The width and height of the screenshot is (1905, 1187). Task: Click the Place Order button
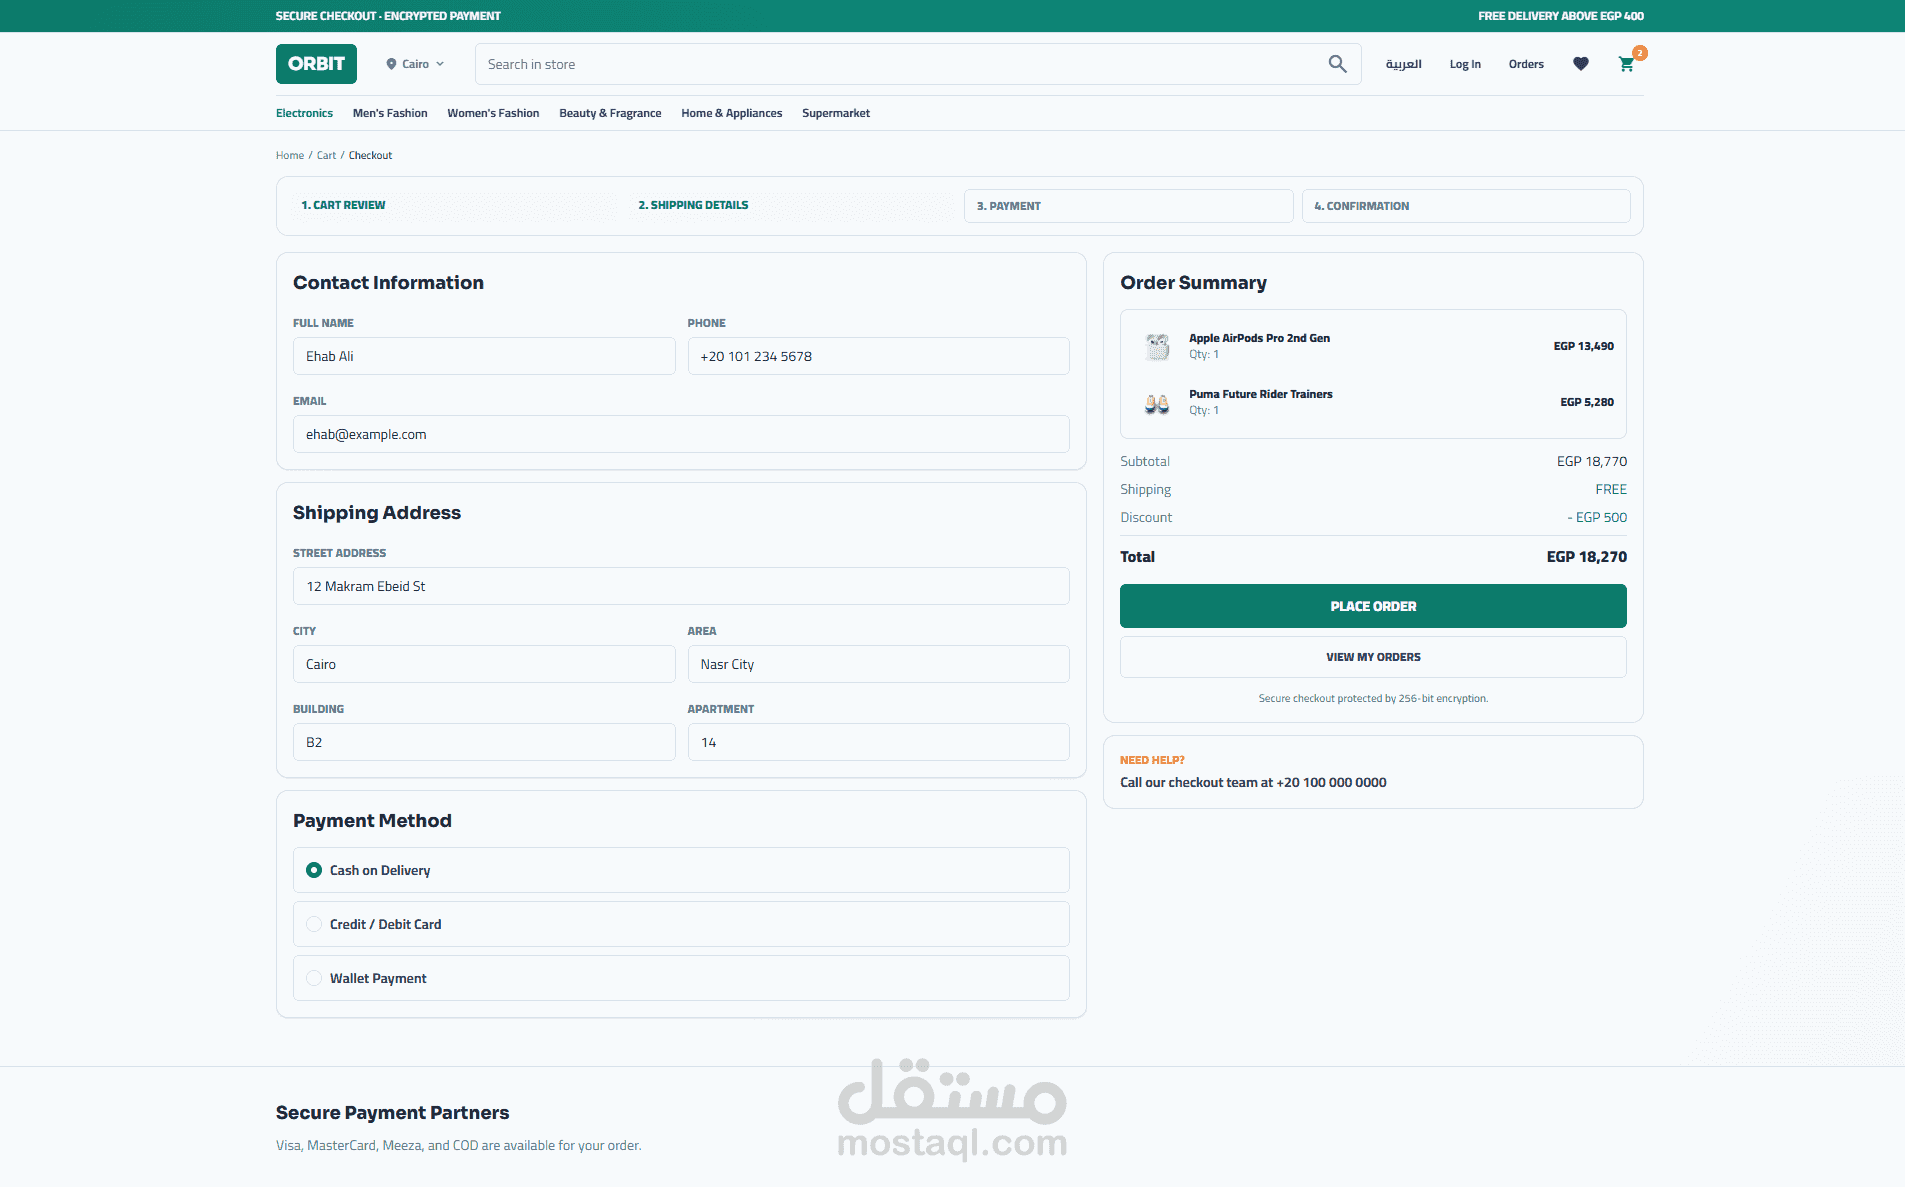point(1373,606)
